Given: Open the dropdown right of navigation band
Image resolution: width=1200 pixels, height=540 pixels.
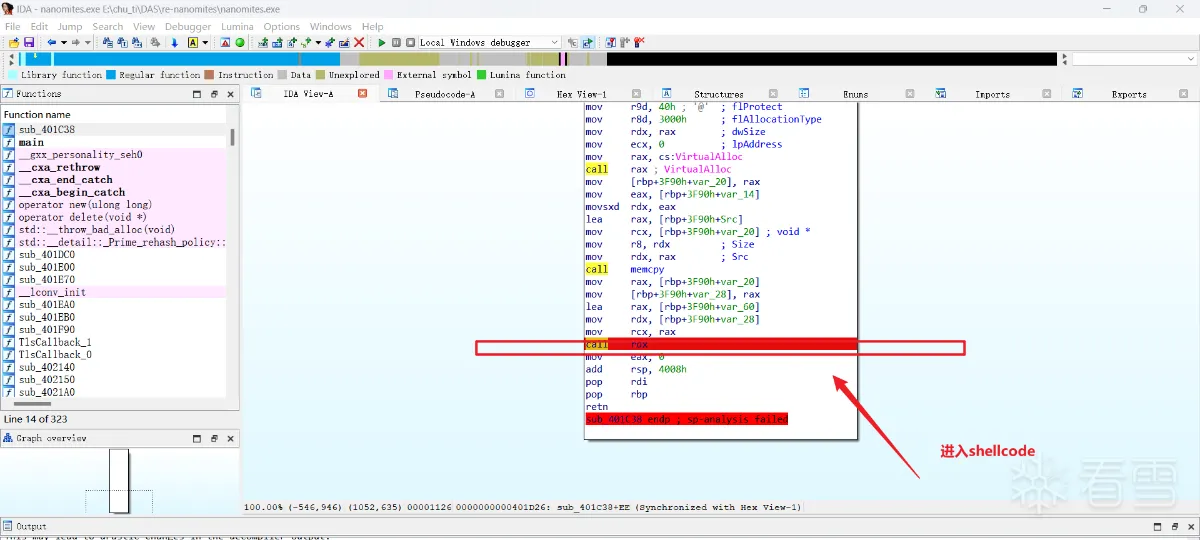Looking at the screenshot, I should tap(1134, 59).
